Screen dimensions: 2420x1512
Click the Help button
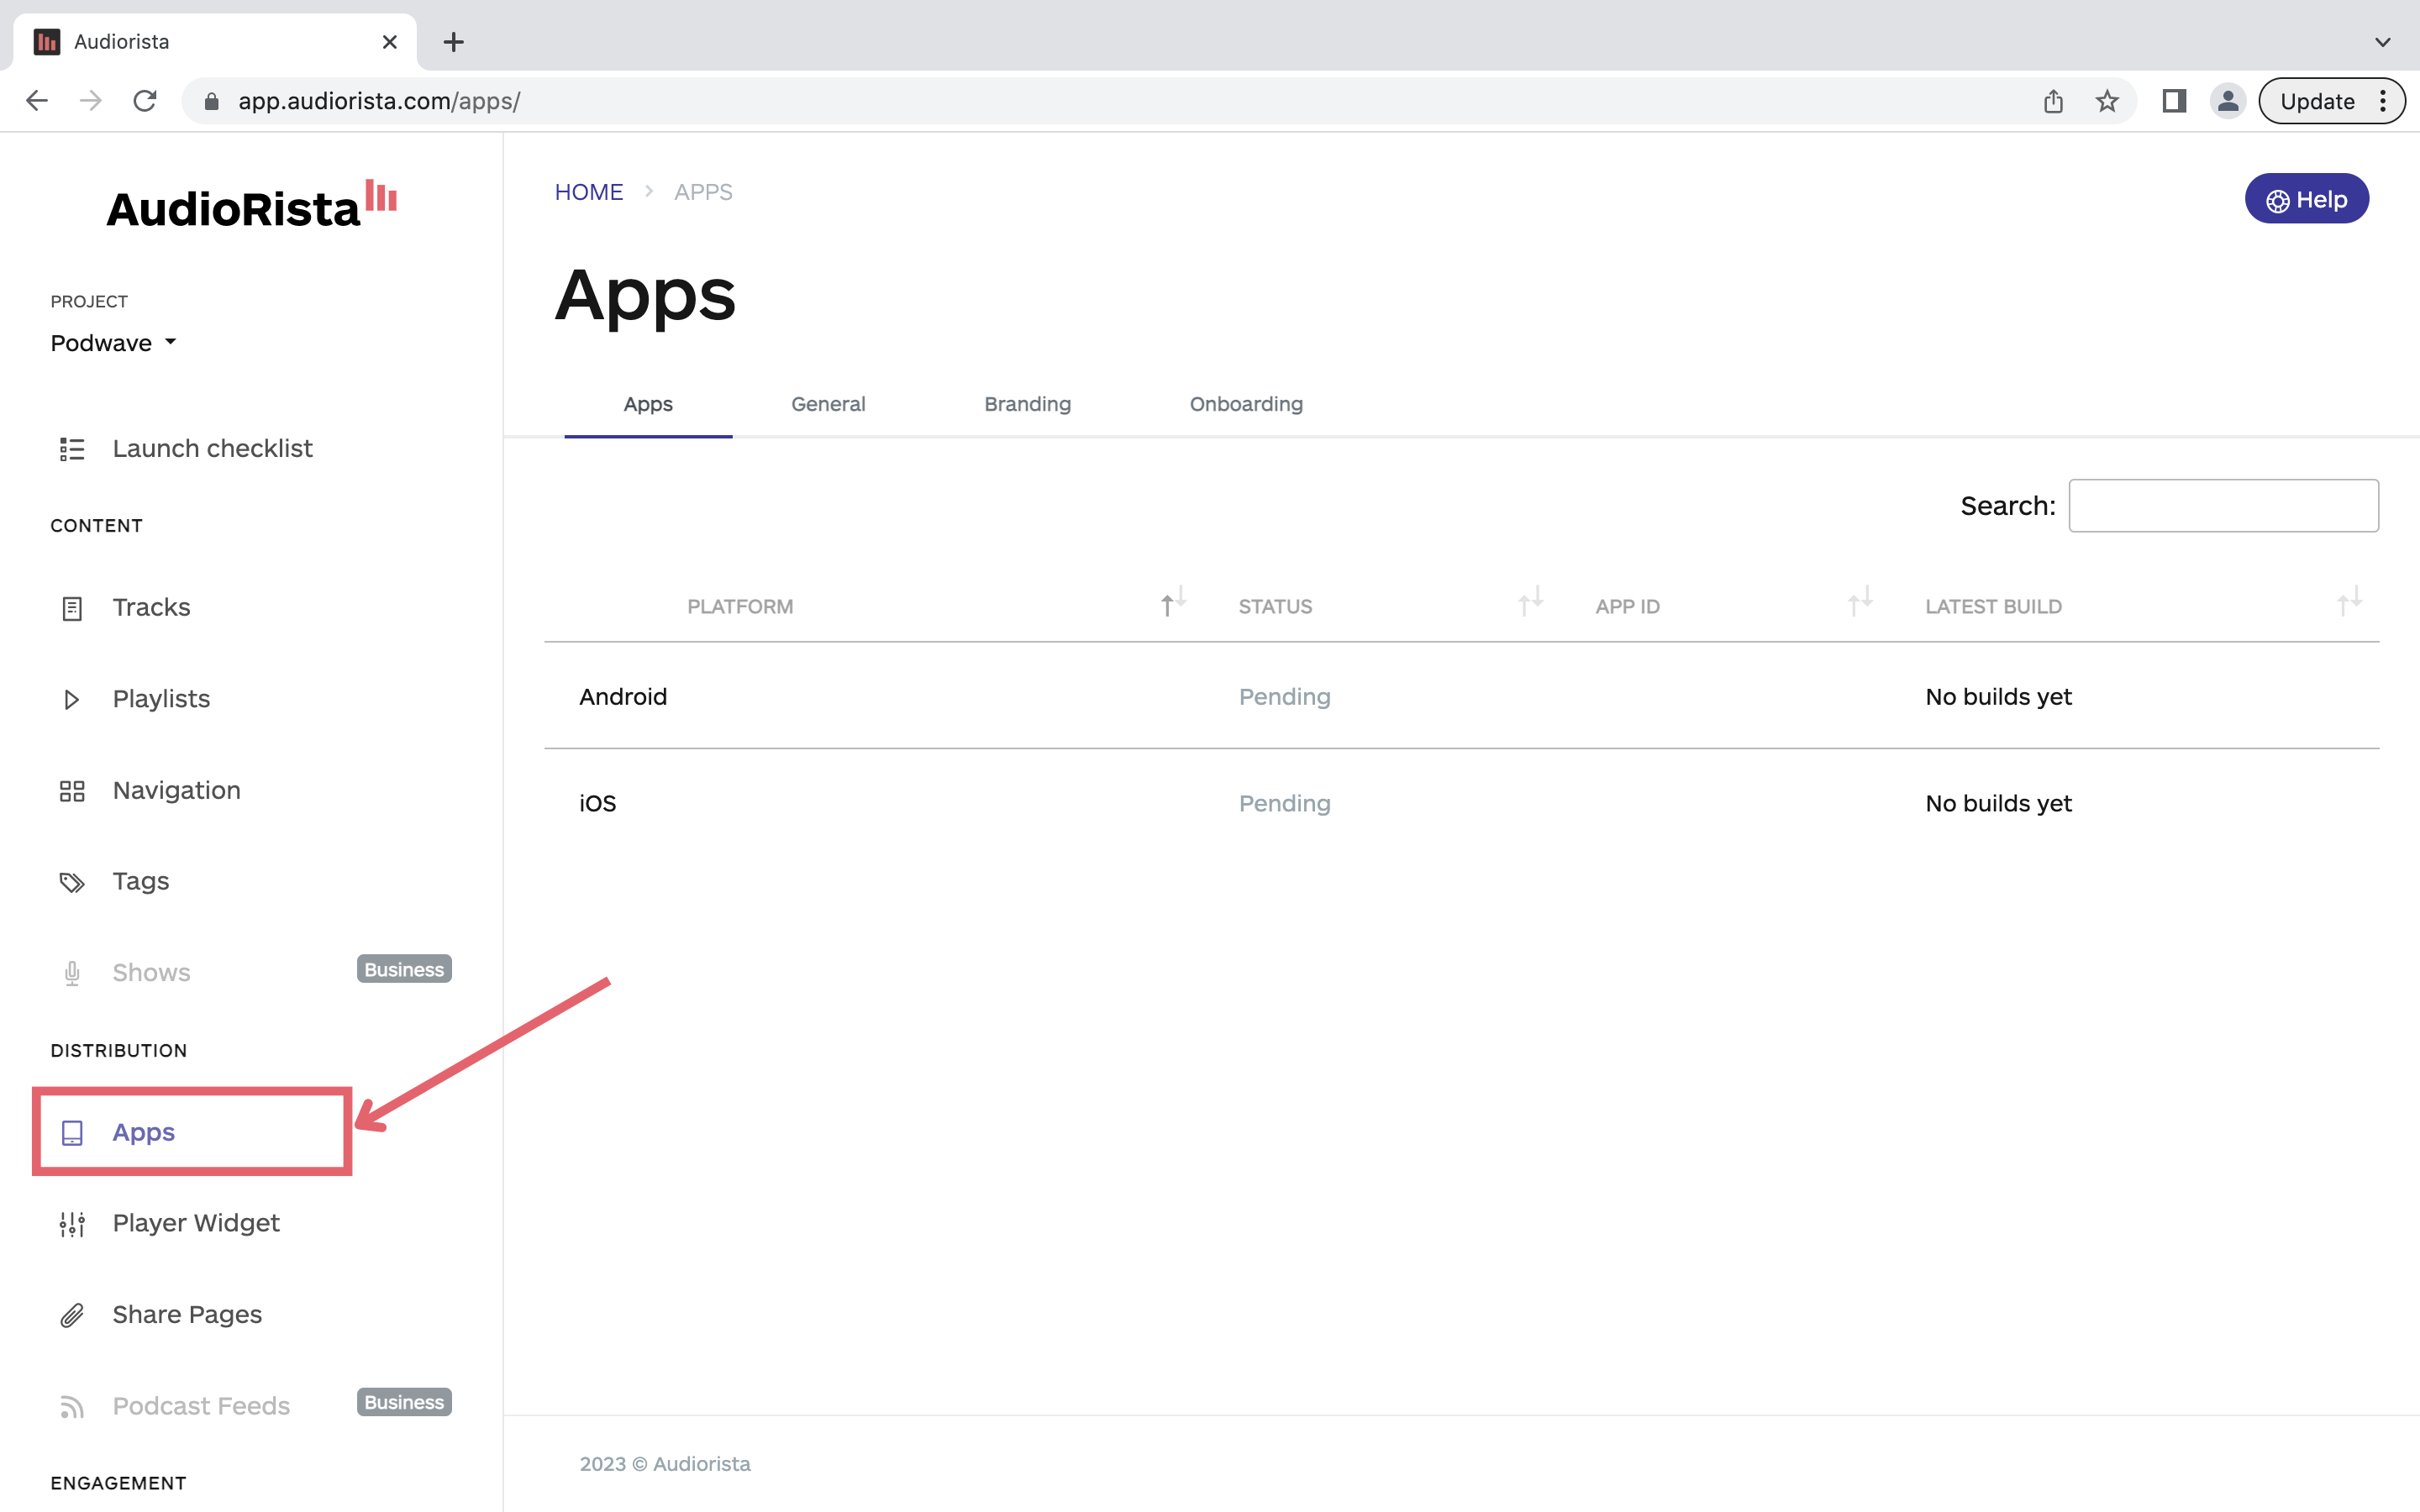click(2306, 199)
